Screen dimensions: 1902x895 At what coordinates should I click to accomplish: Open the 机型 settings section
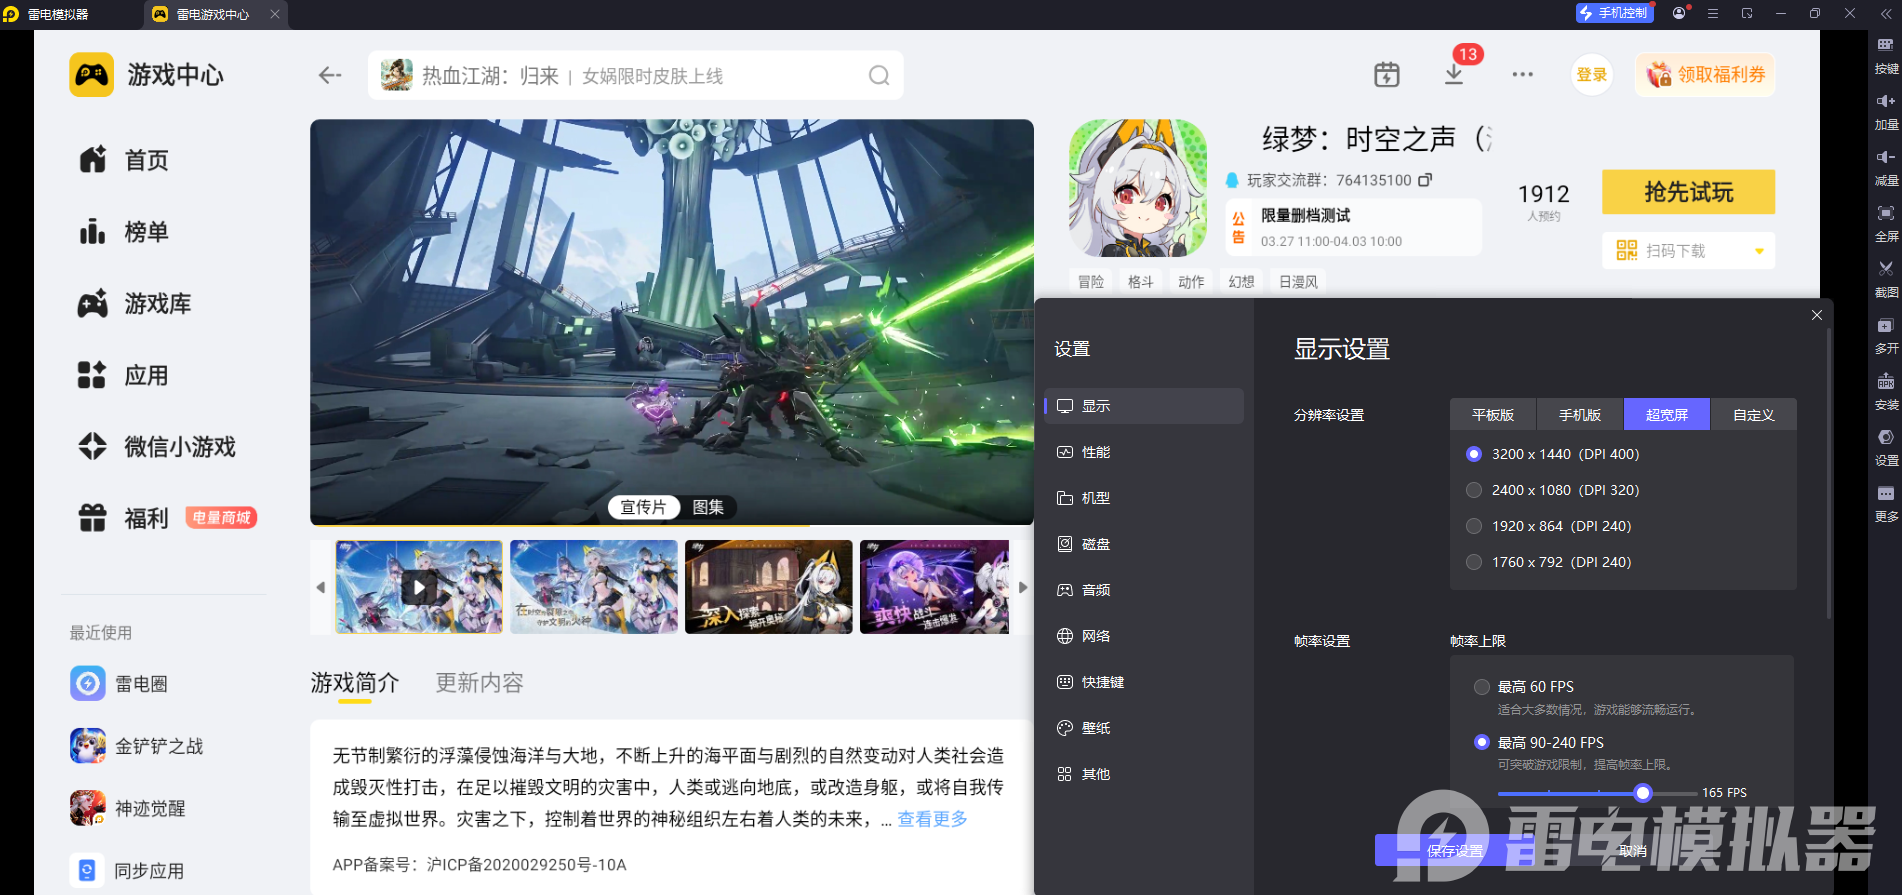(x=1144, y=498)
